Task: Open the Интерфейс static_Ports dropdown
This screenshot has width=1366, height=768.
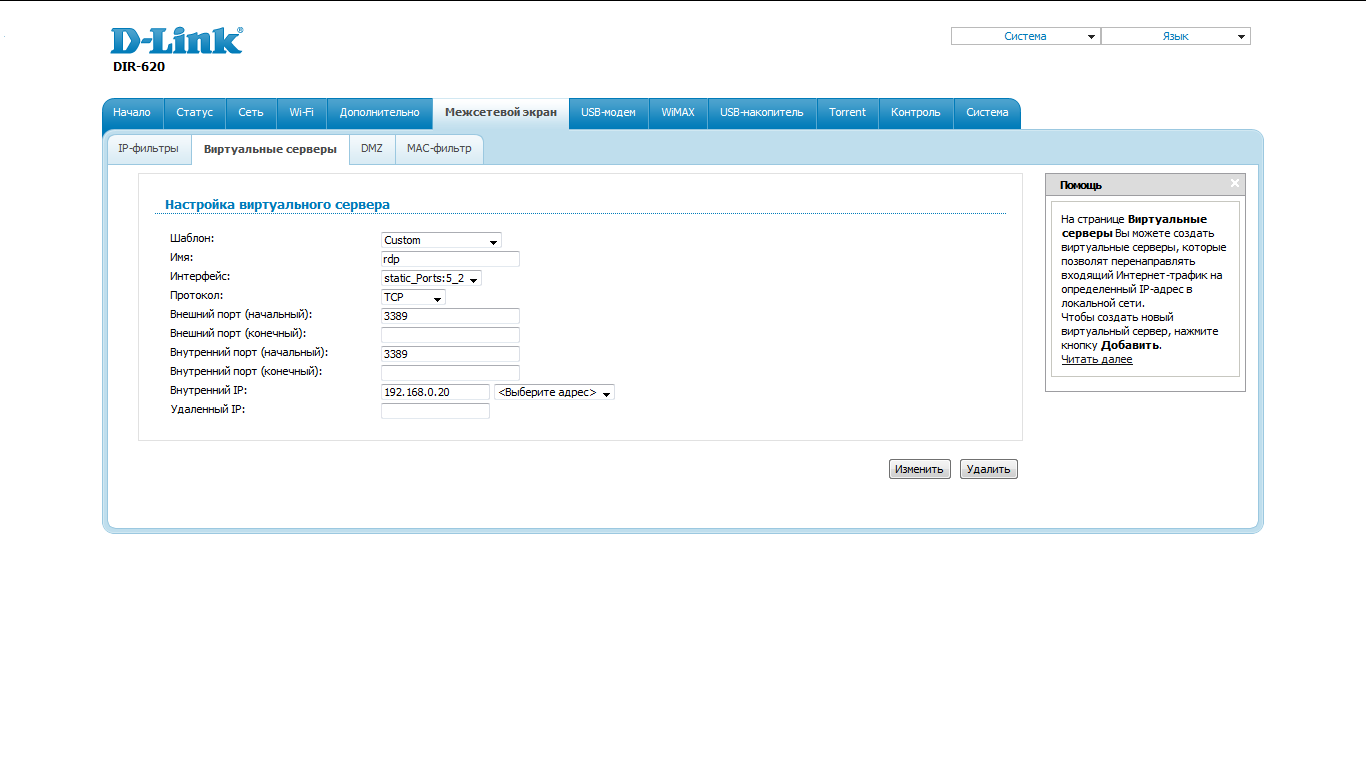Action: [431, 278]
